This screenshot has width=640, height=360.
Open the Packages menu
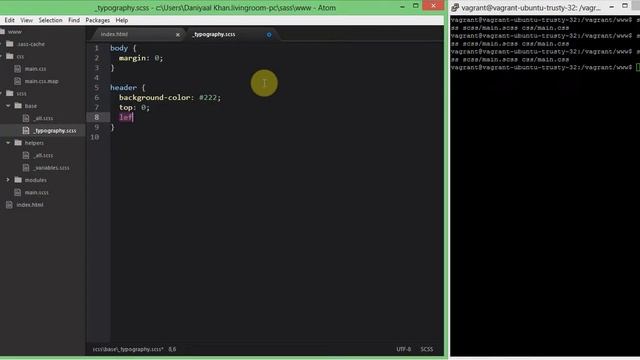point(98,20)
